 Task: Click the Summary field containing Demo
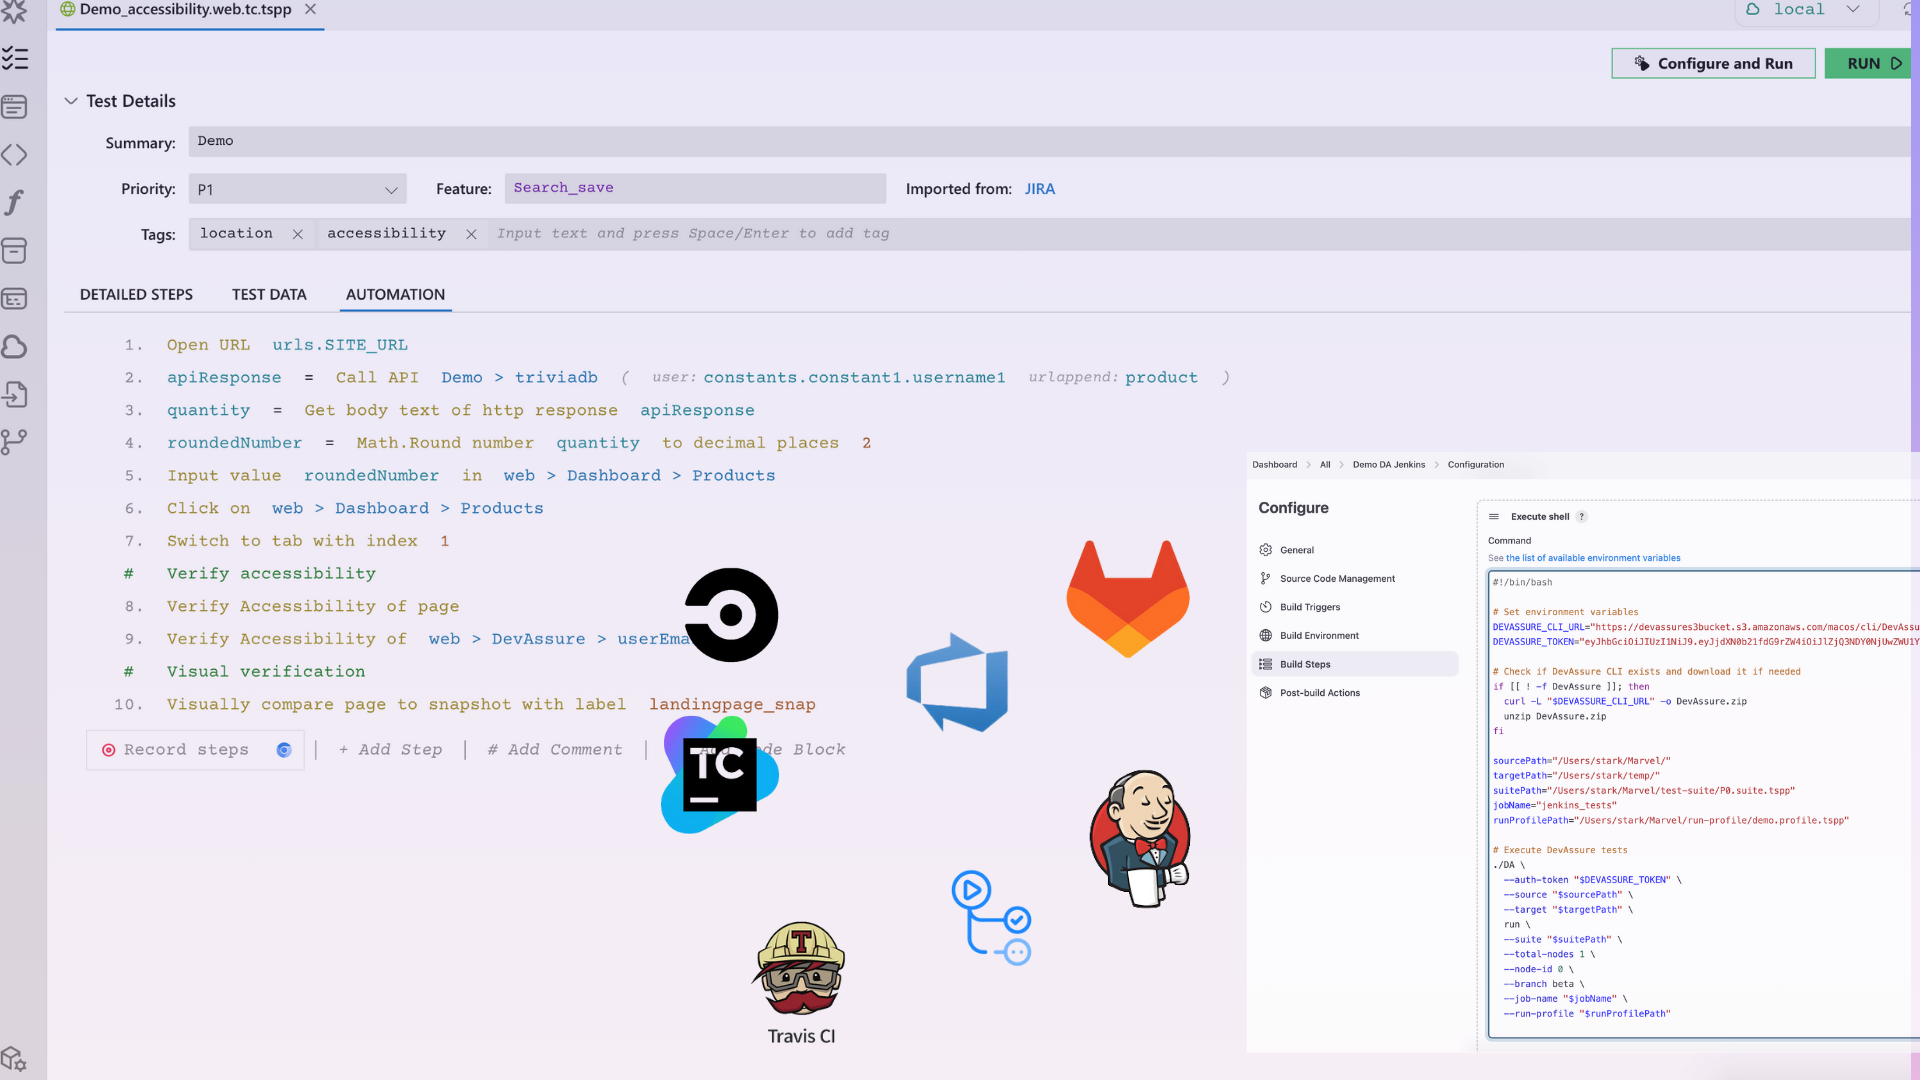point(1050,141)
